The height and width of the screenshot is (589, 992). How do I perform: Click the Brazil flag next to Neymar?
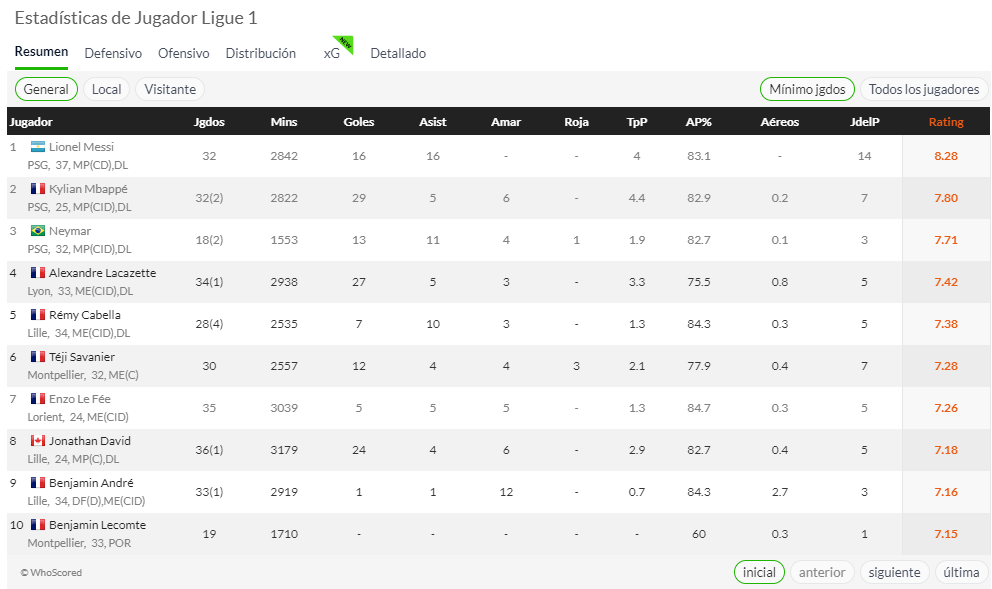(x=38, y=231)
